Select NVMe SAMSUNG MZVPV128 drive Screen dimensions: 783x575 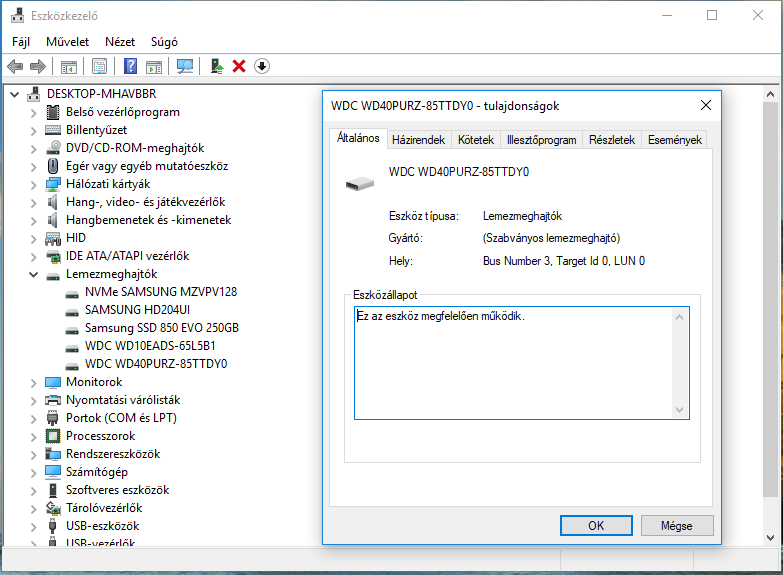161,292
